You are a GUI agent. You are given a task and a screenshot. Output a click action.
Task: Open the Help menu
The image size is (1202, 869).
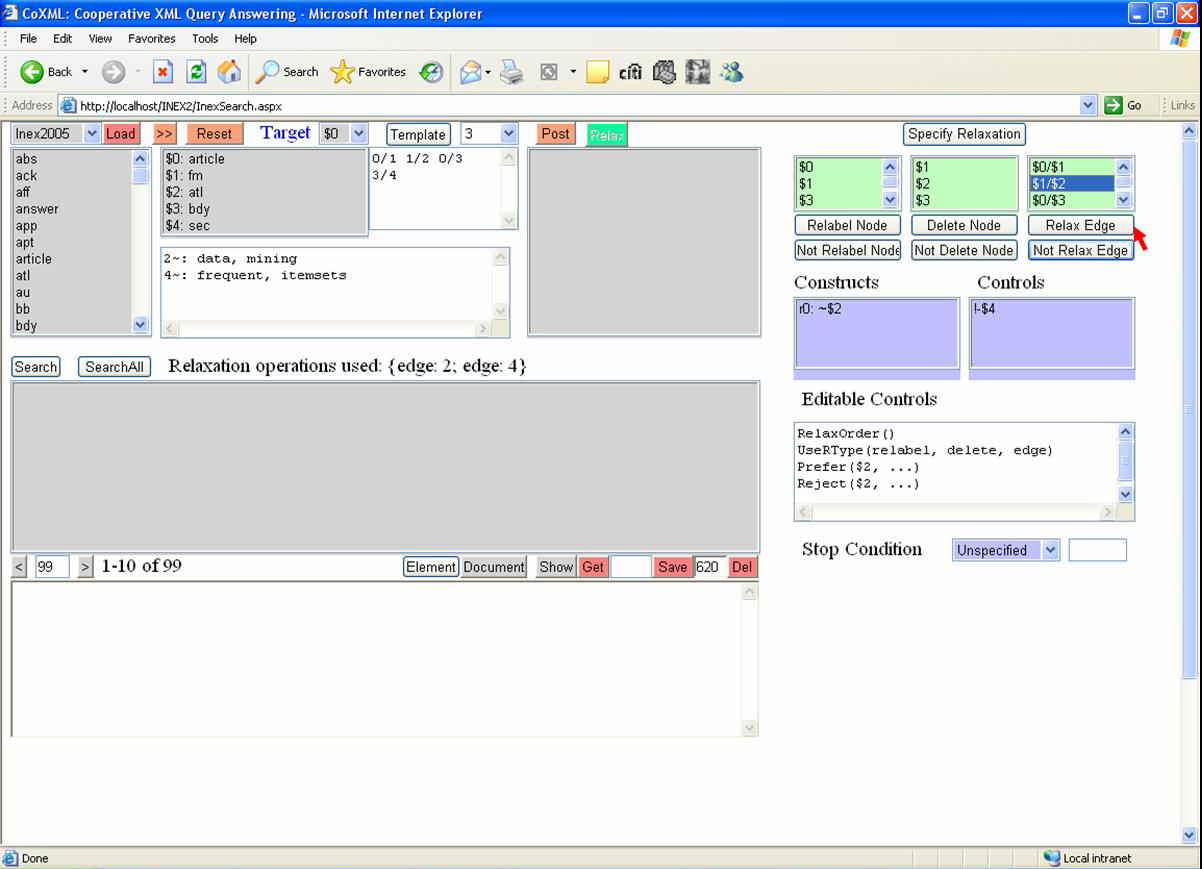tap(245, 38)
